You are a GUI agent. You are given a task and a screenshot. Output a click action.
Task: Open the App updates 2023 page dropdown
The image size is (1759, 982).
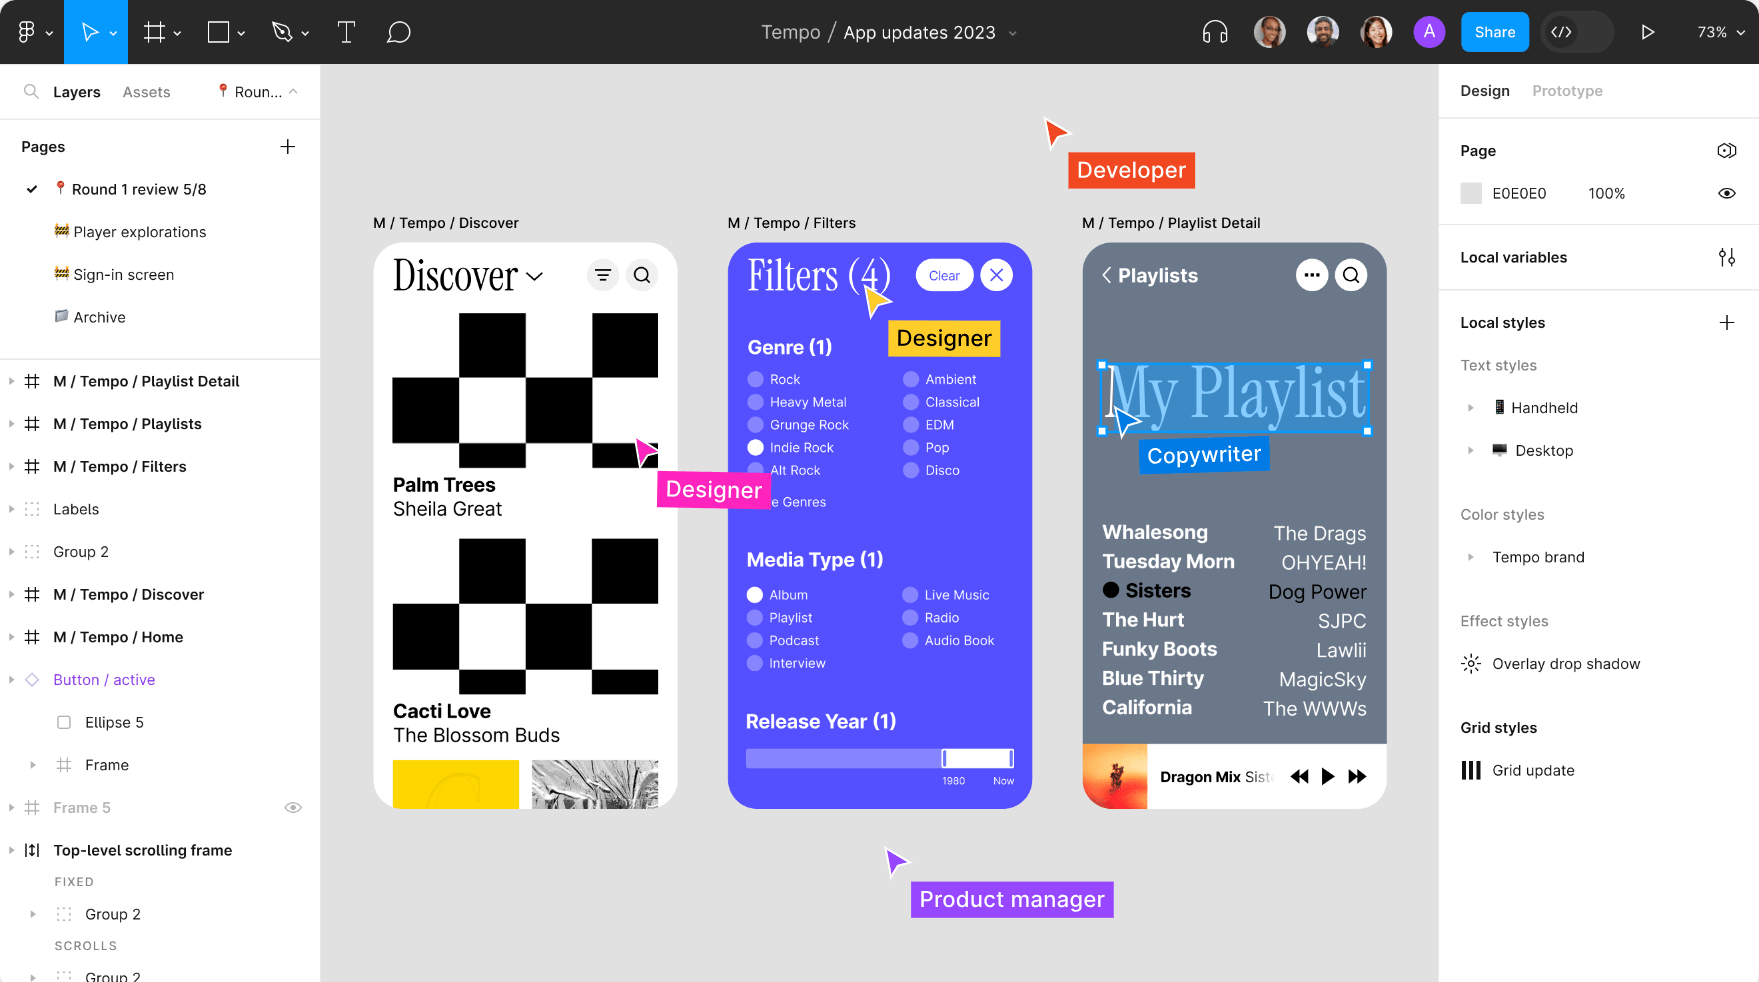1013,32
